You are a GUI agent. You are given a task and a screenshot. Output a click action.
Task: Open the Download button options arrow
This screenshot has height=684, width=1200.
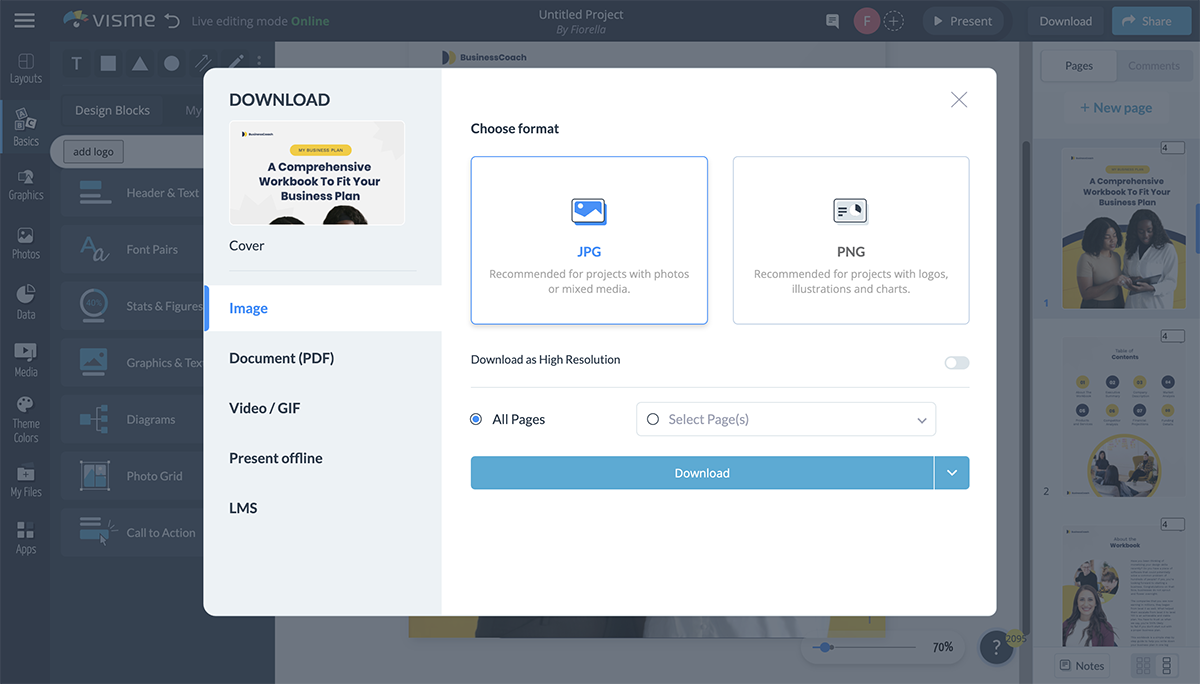[x=951, y=473]
